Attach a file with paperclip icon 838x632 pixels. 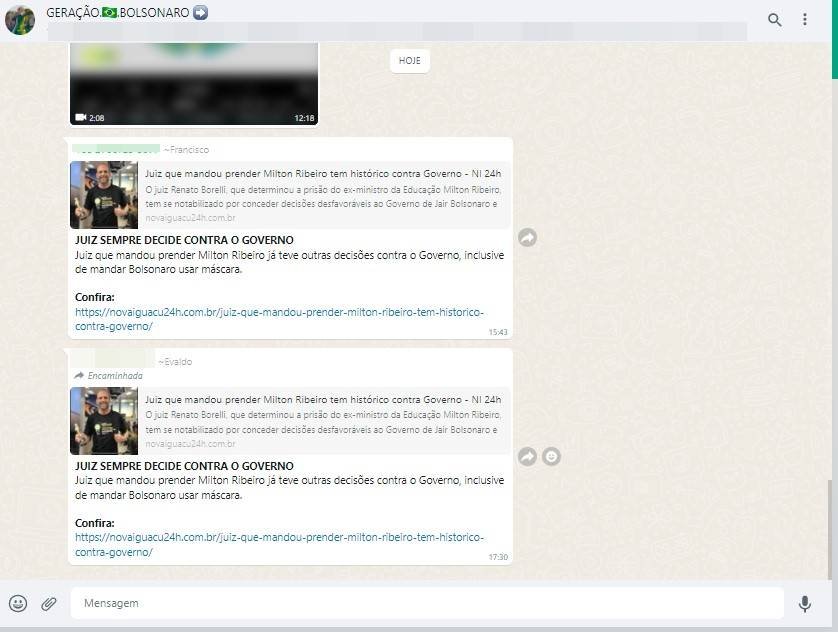tap(49, 604)
